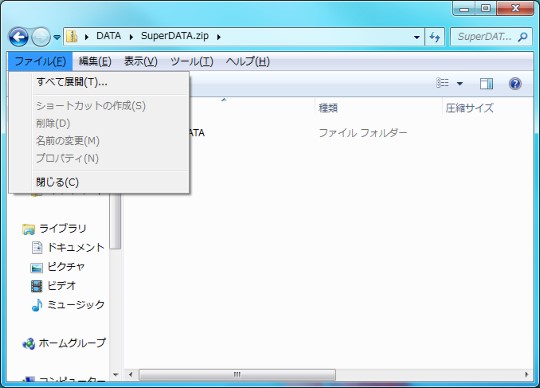Expand the chevron after DATA in breadcrumb

coord(131,37)
